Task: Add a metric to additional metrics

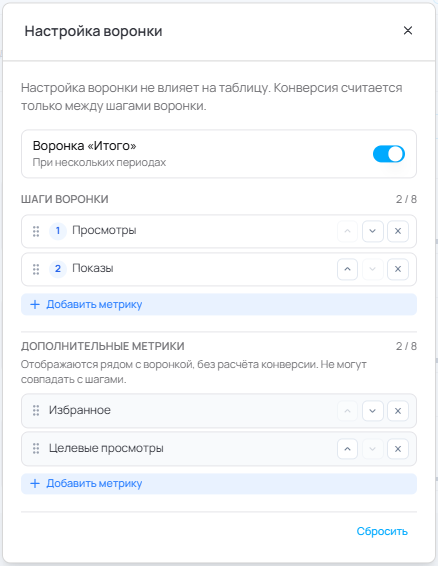Action: pos(219,483)
